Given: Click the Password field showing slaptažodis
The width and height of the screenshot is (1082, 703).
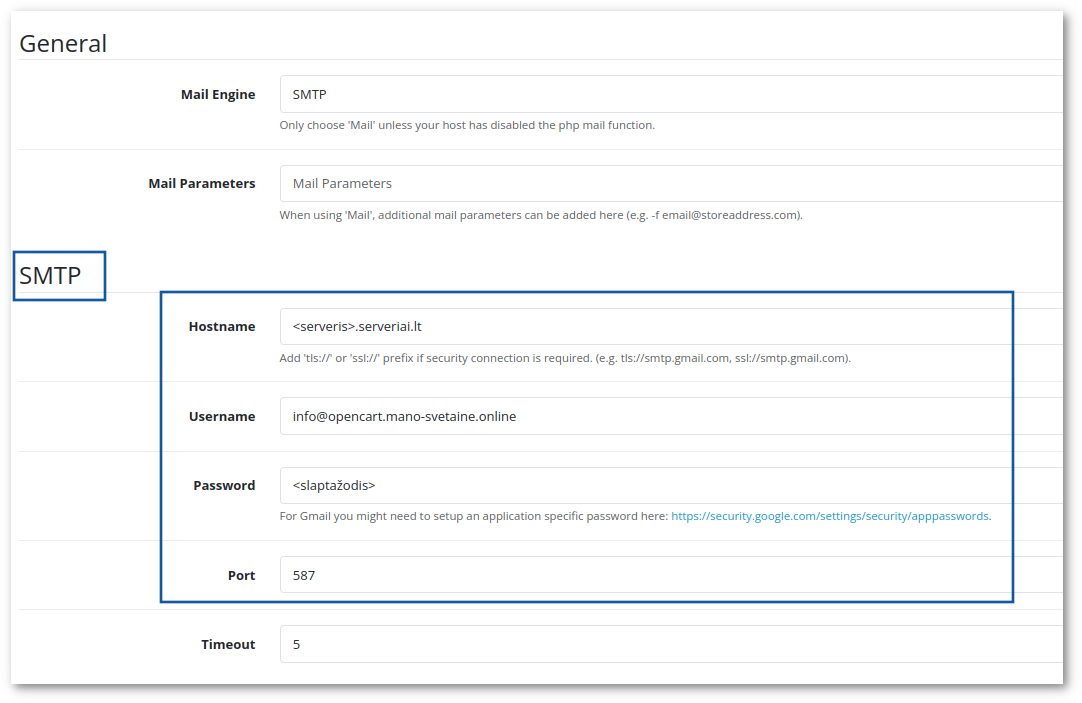Looking at the screenshot, I should click(671, 485).
